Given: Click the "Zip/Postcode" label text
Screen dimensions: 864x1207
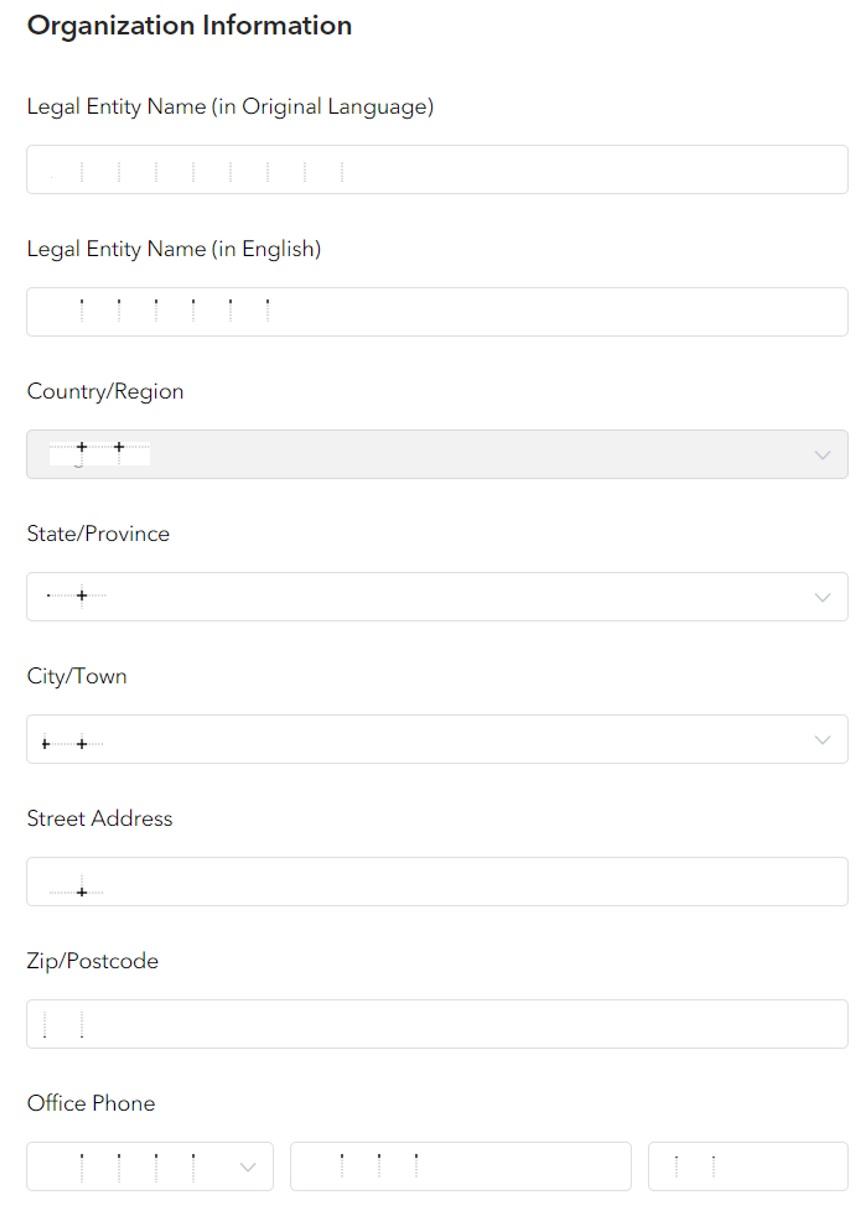Looking at the screenshot, I should pos(92,962).
